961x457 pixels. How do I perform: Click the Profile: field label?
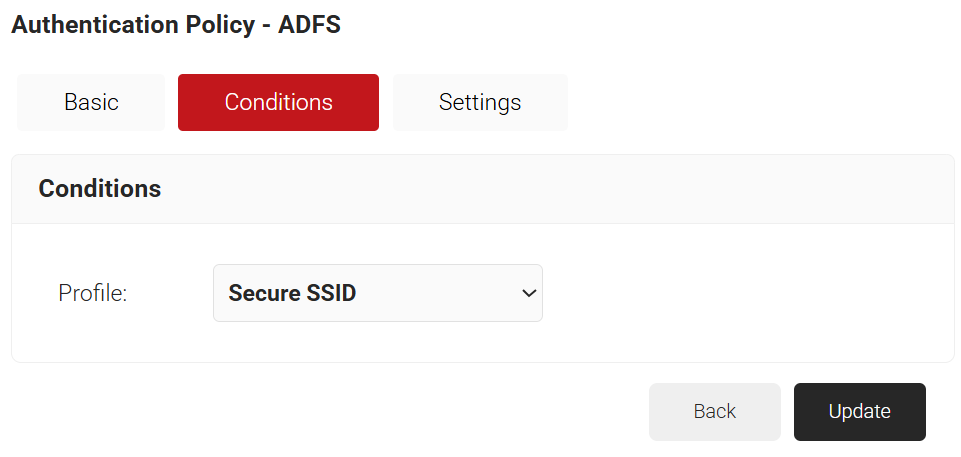click(93, 293)
